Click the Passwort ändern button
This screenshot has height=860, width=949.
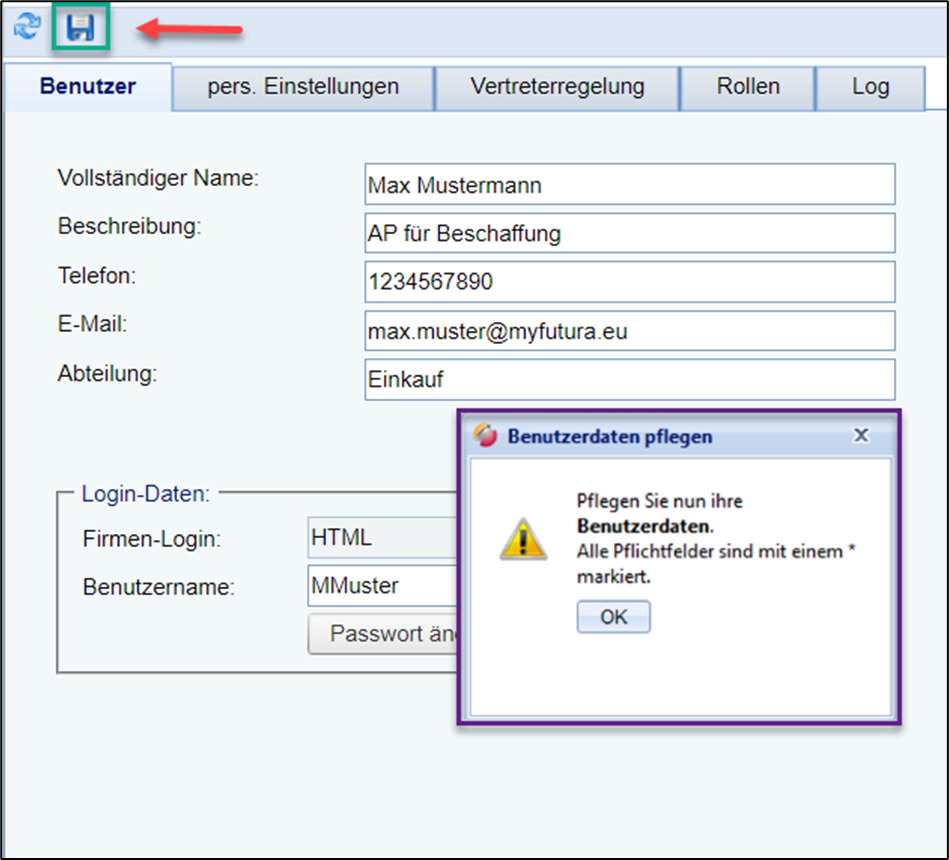(383, 634)
